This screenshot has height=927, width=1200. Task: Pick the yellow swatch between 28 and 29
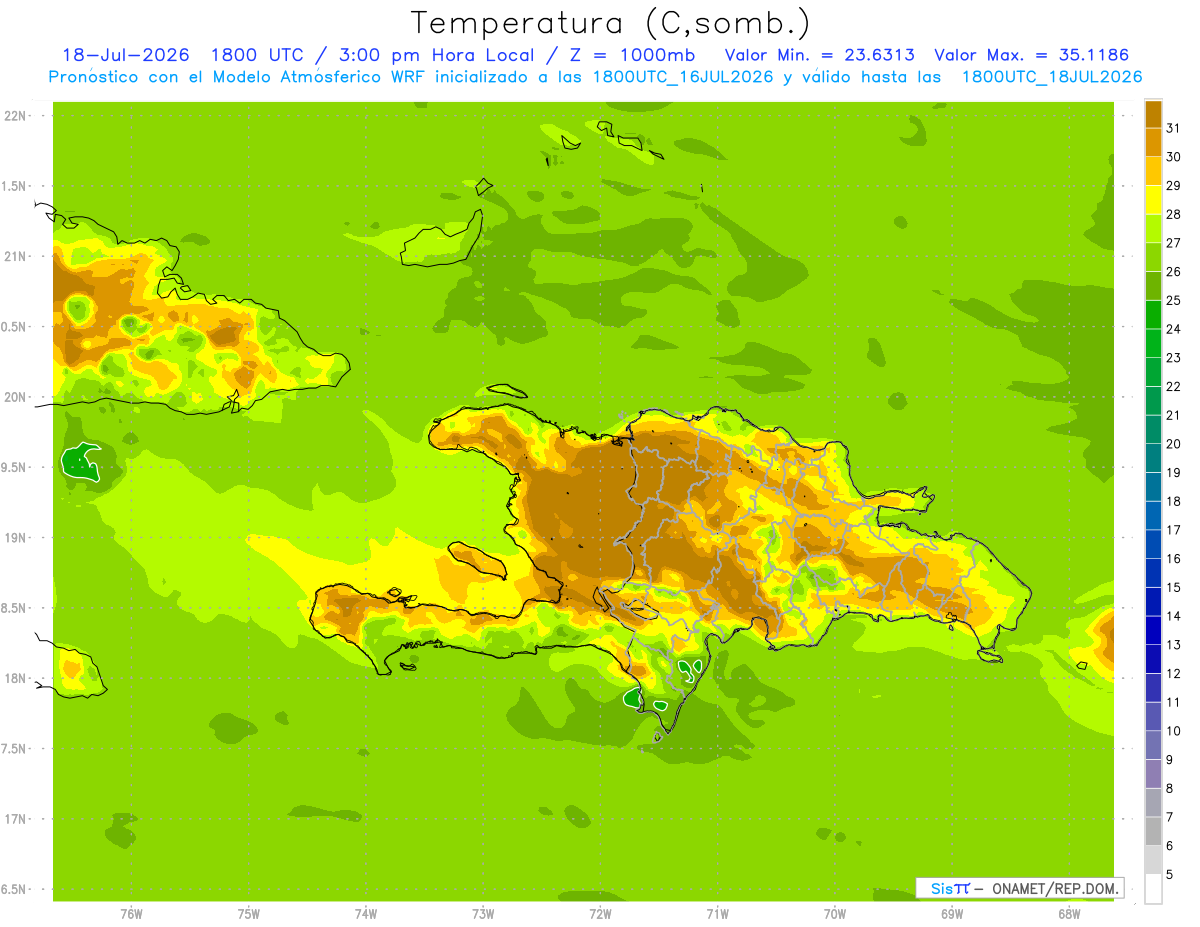[x=1153, y=199]
